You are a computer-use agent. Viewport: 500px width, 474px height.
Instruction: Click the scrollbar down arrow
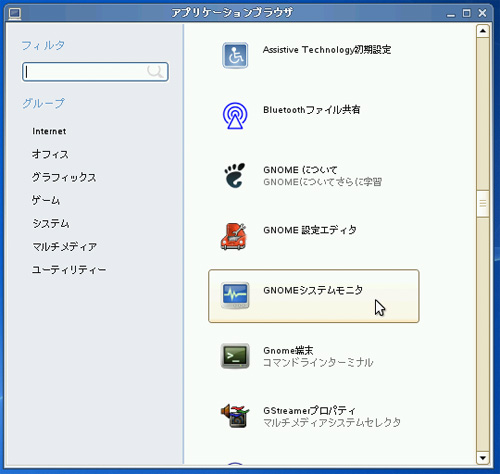point(483,458)
